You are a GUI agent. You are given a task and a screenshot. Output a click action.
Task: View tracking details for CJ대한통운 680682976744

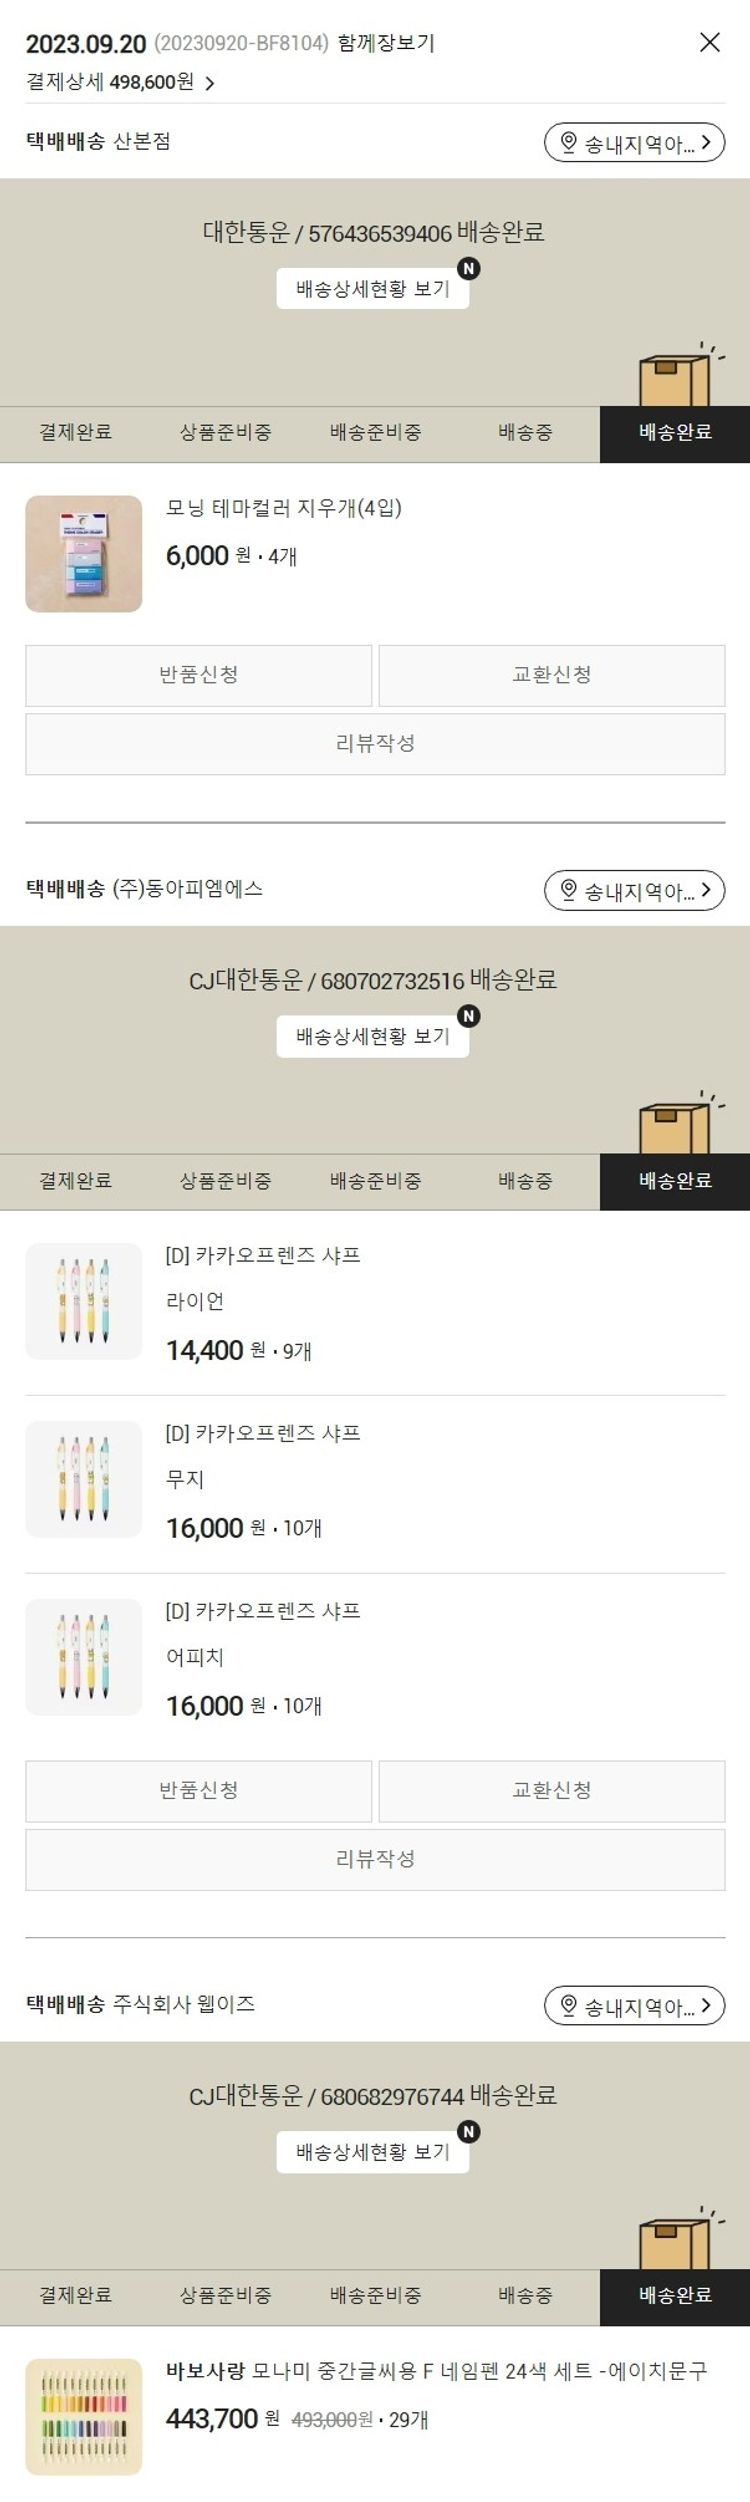372,2151
